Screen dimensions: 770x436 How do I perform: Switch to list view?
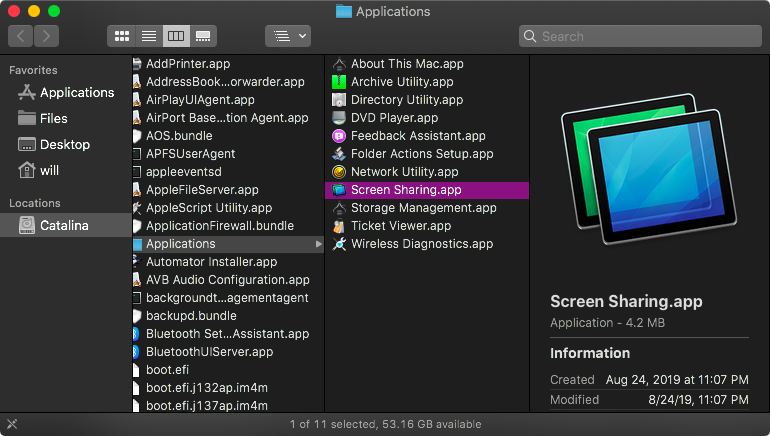tap(149, 36)
